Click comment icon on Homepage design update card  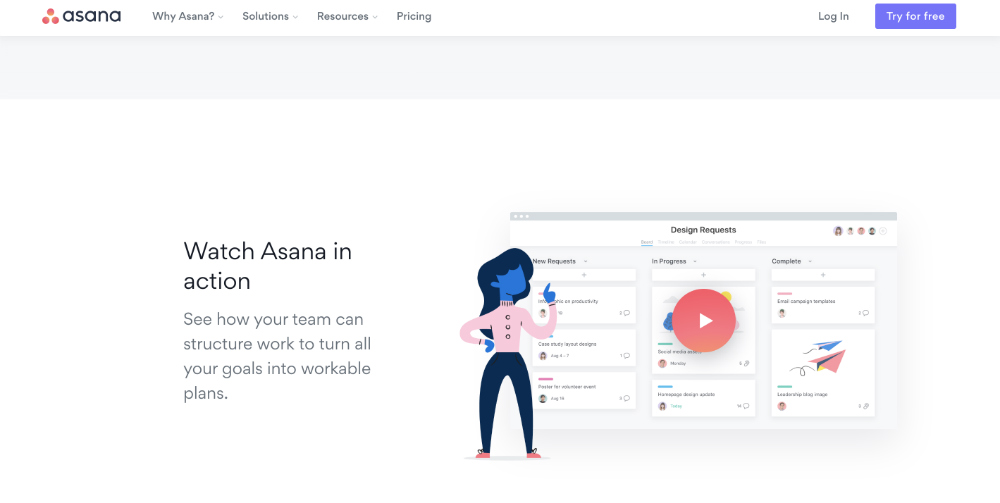(x=746, y=405)
